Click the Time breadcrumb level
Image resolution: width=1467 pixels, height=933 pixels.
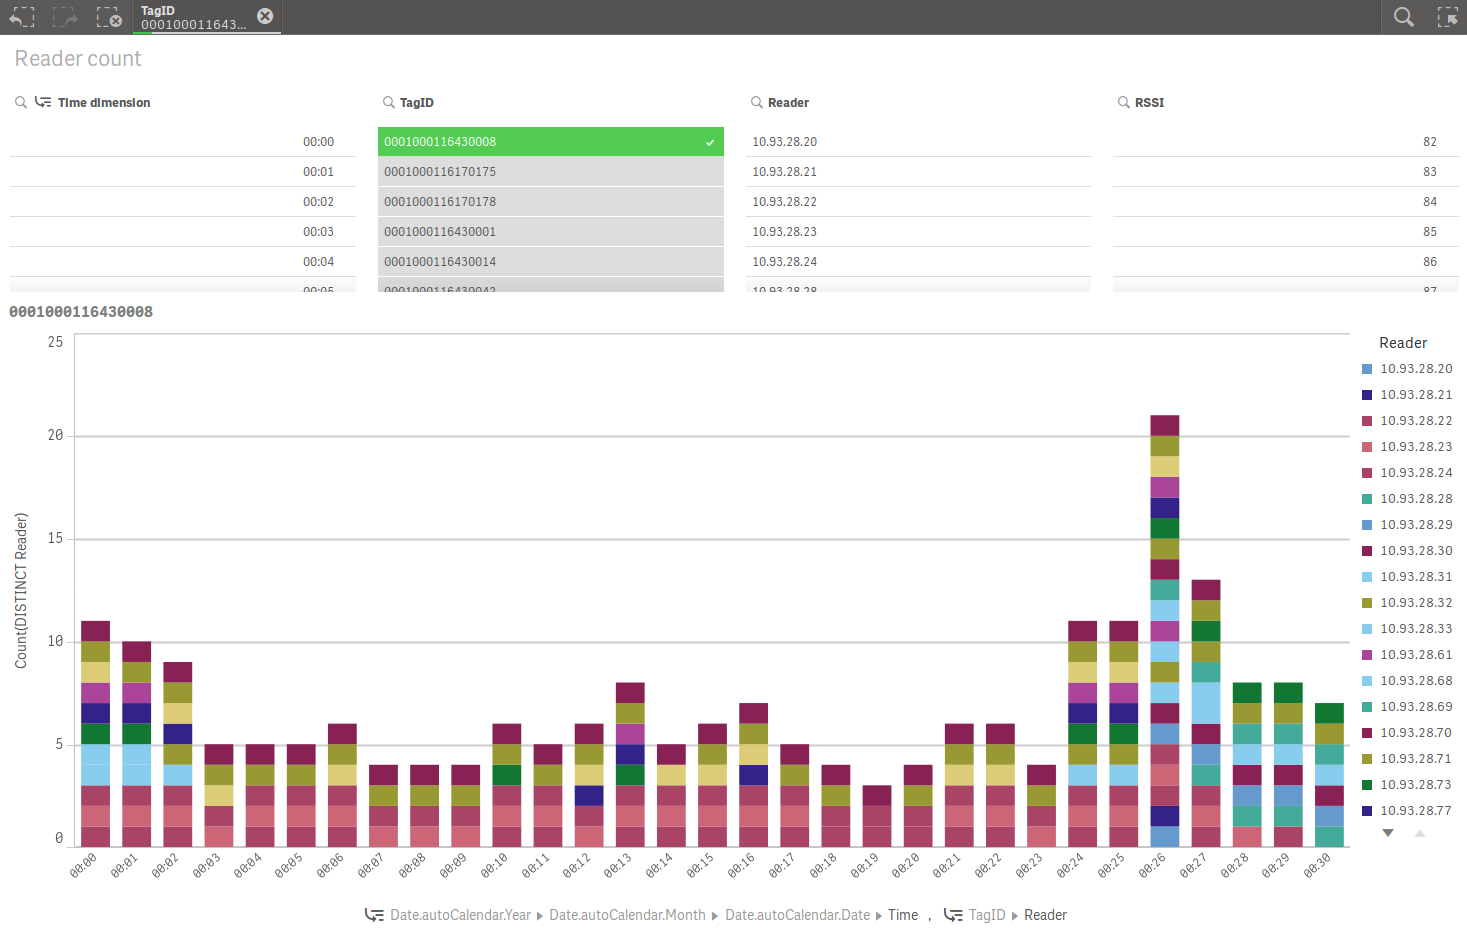903,915
